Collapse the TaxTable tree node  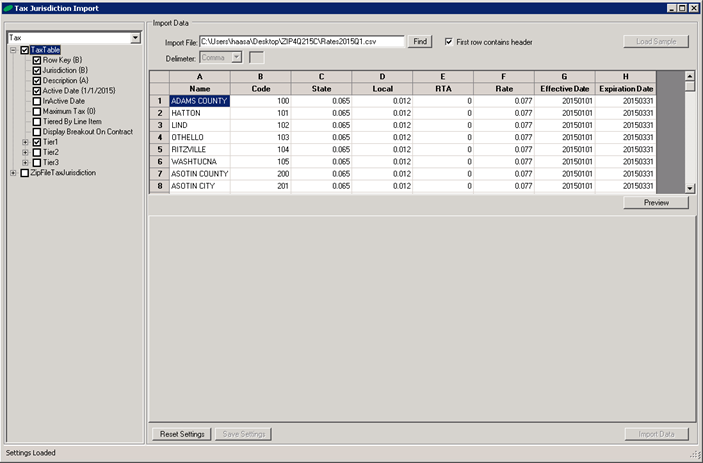[x=13, y=50]
